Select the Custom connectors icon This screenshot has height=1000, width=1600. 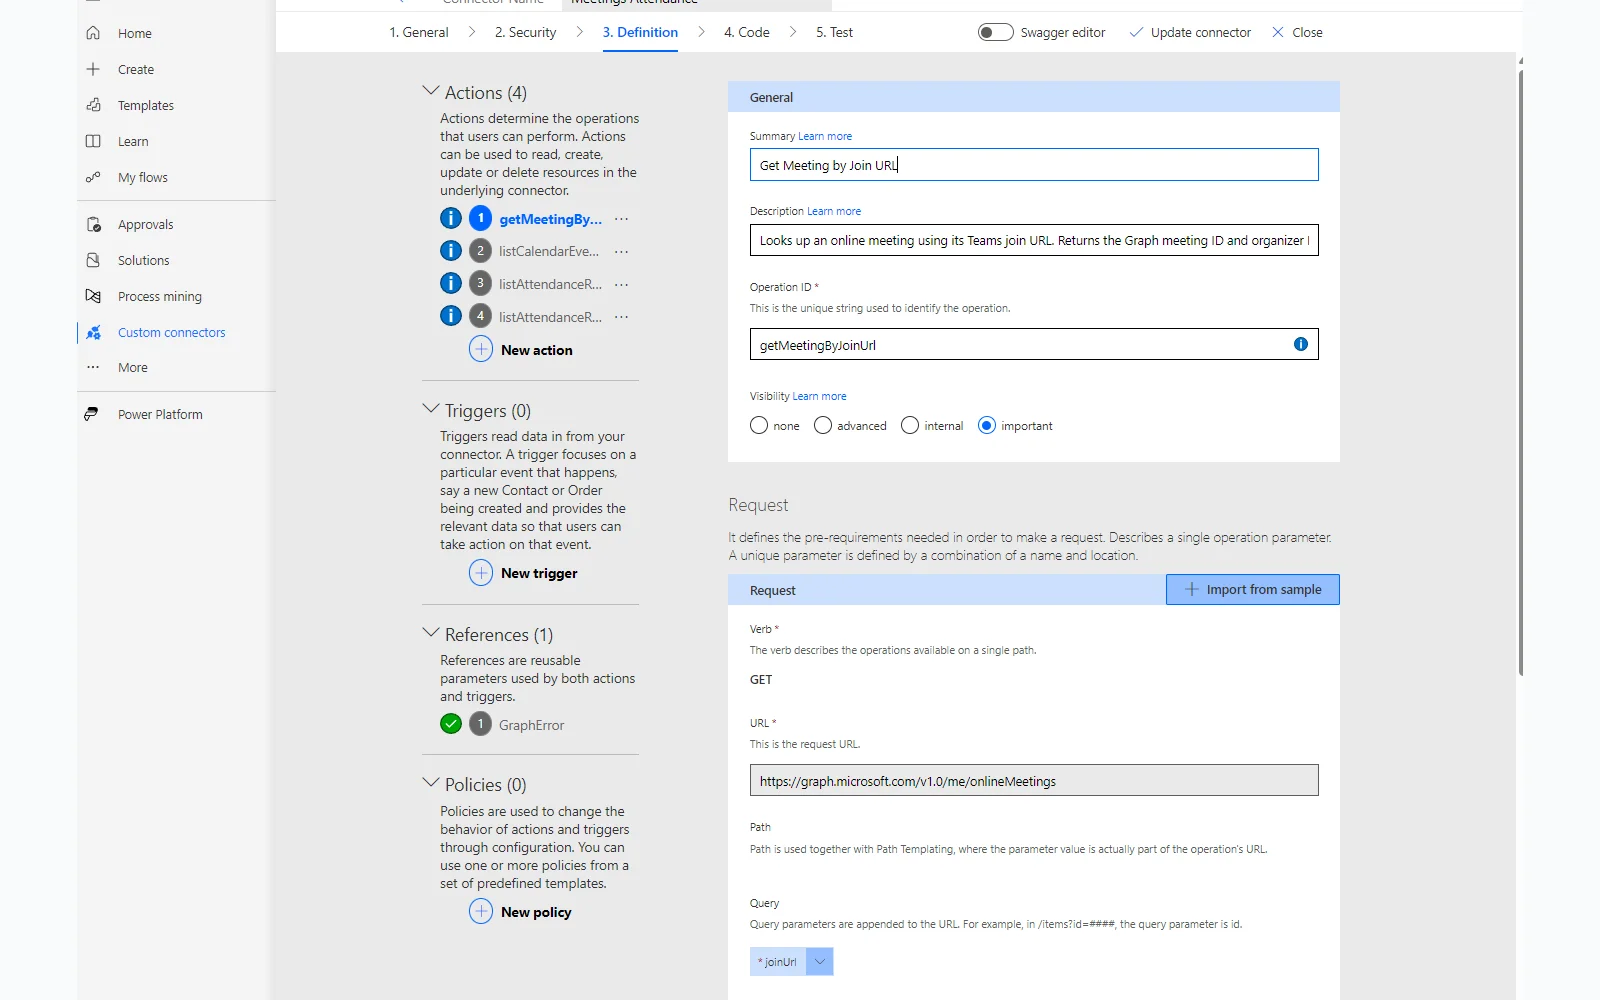pyautogui.click(x=93, y=332)
